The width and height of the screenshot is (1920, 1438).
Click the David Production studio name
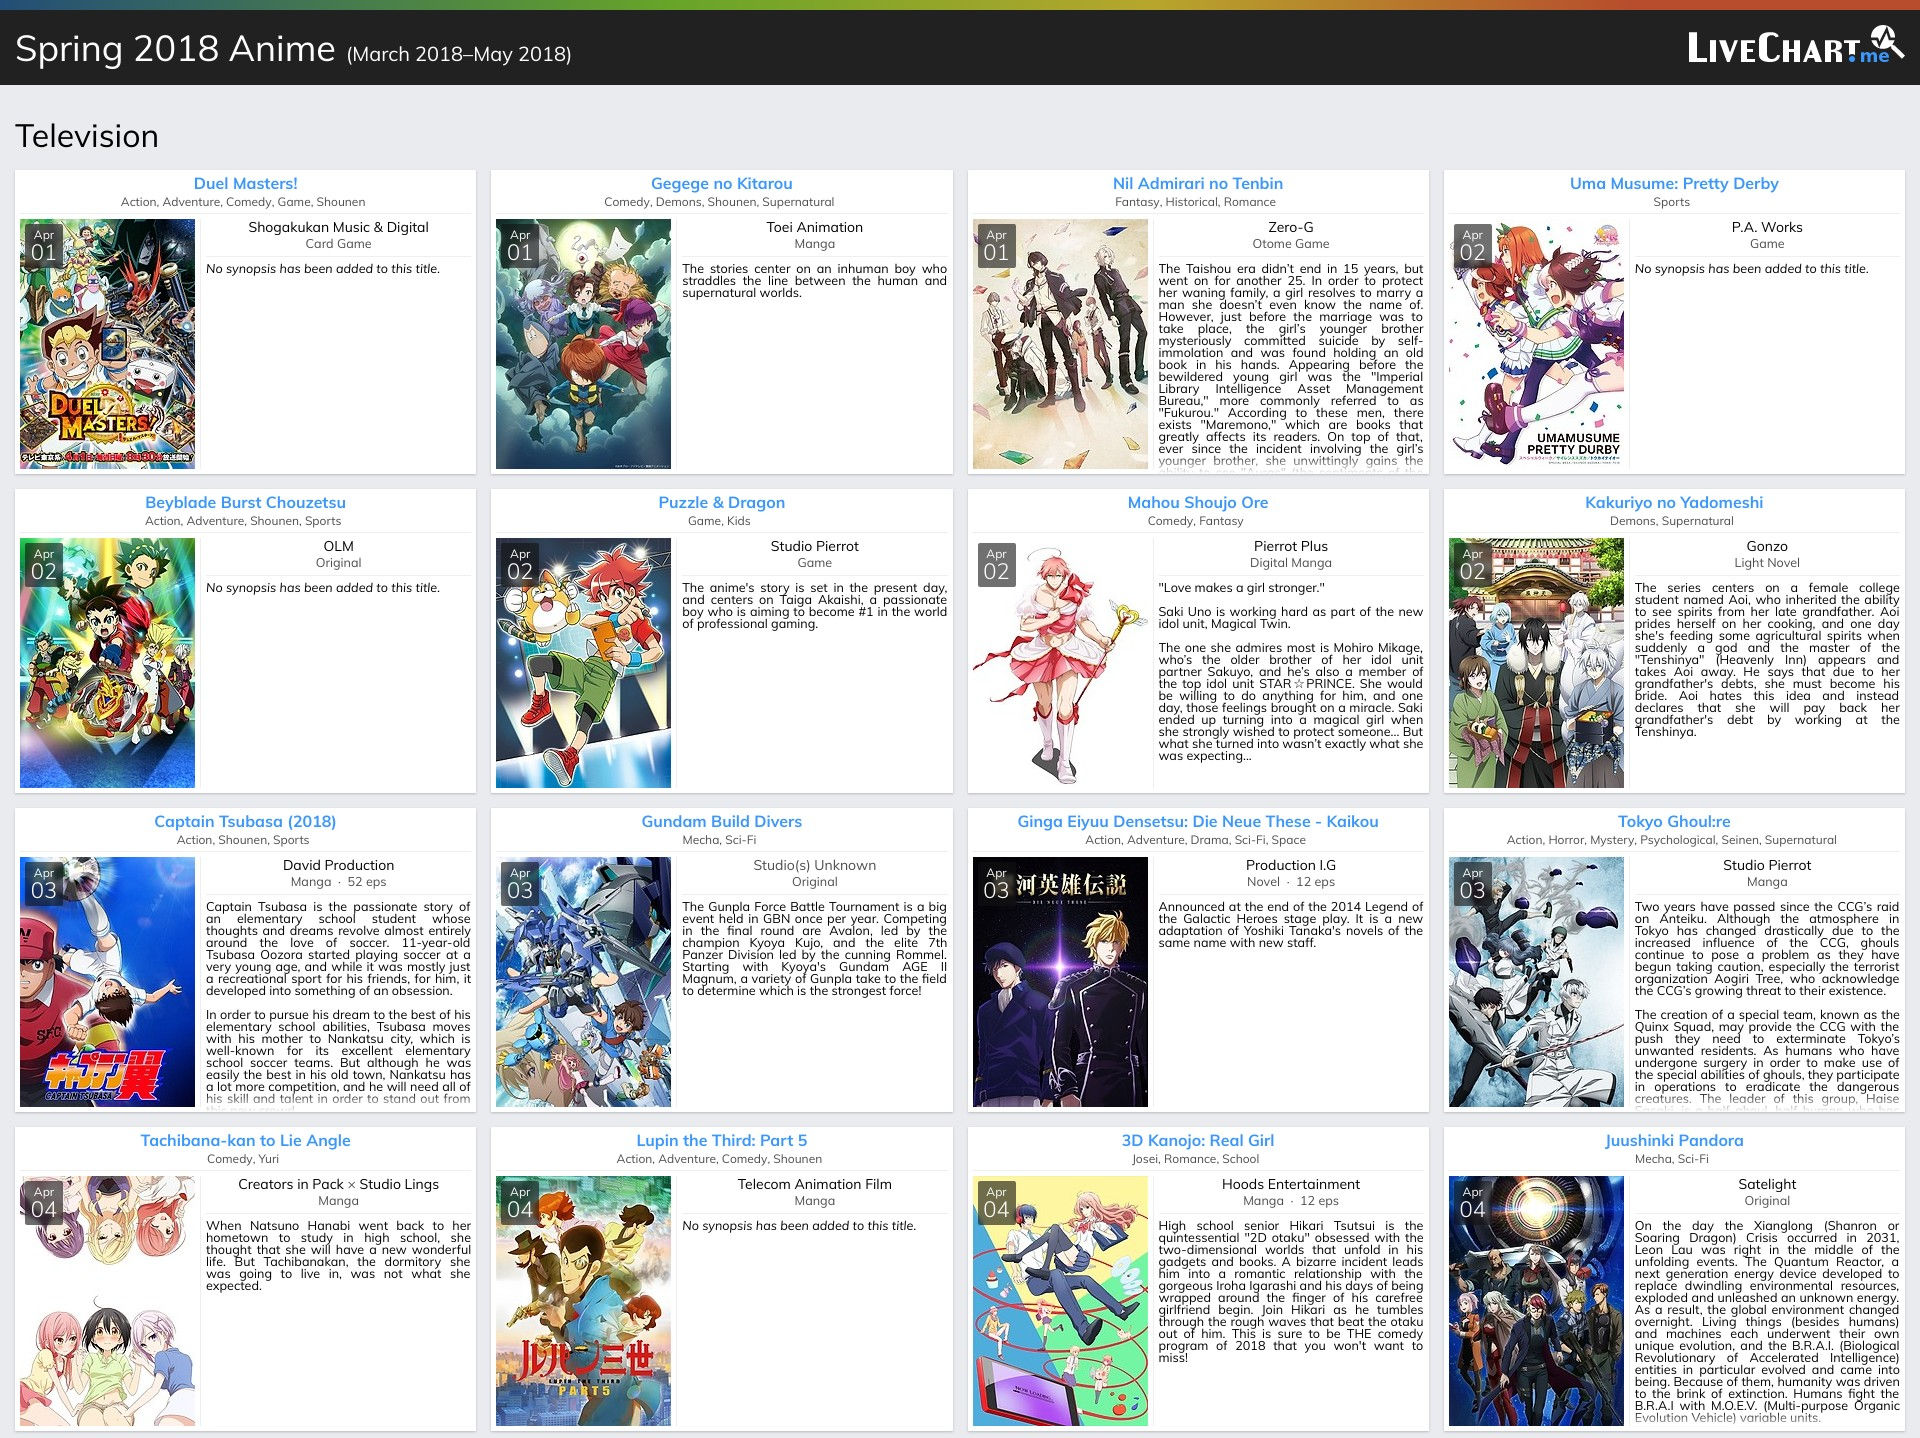tap(338, 865)
